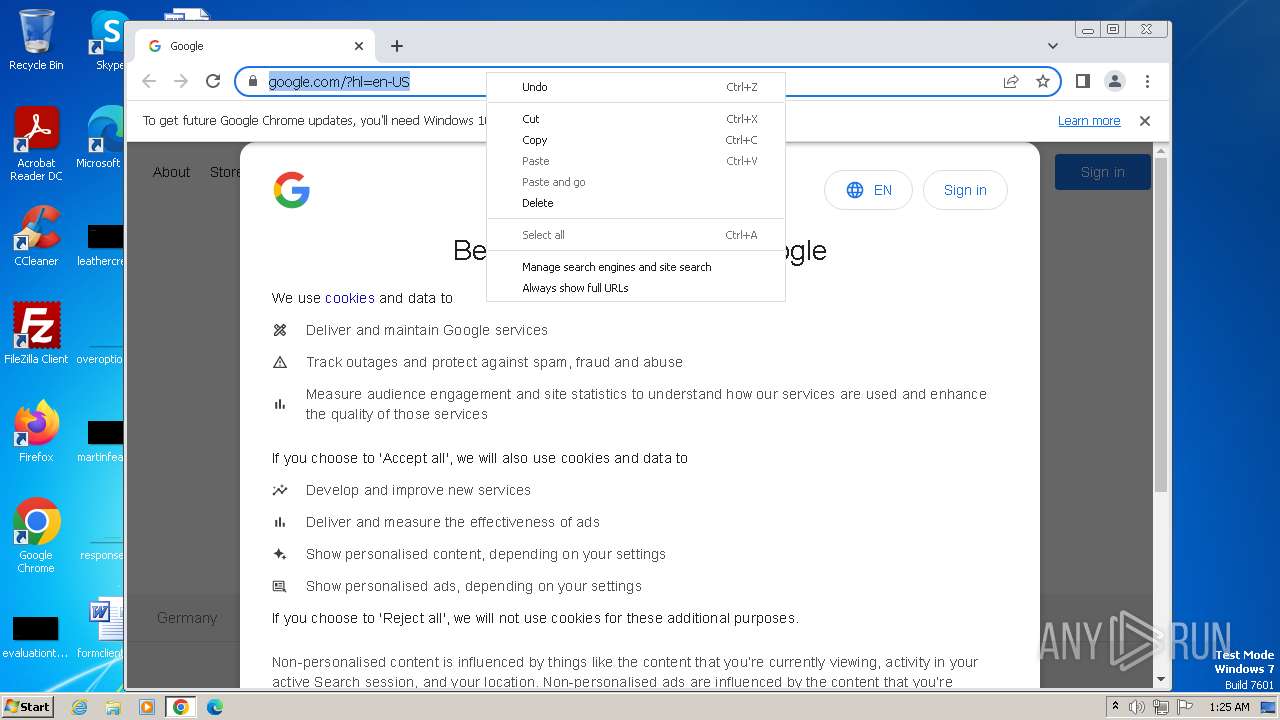Click the scrollbar down arrow
This screenshot has width=1280, height=720.
click(1160, 680)
